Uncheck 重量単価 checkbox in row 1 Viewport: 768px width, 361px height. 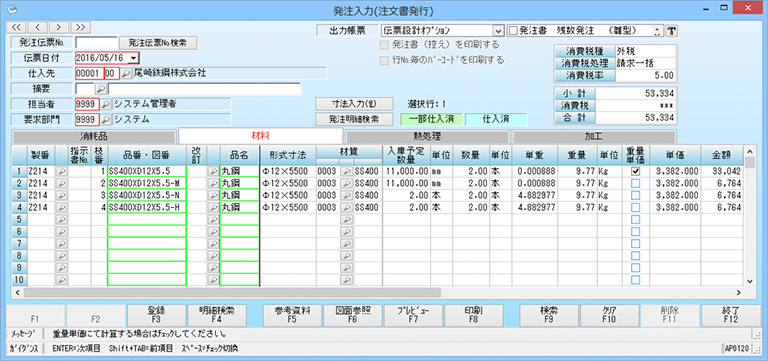click(635, 171)
